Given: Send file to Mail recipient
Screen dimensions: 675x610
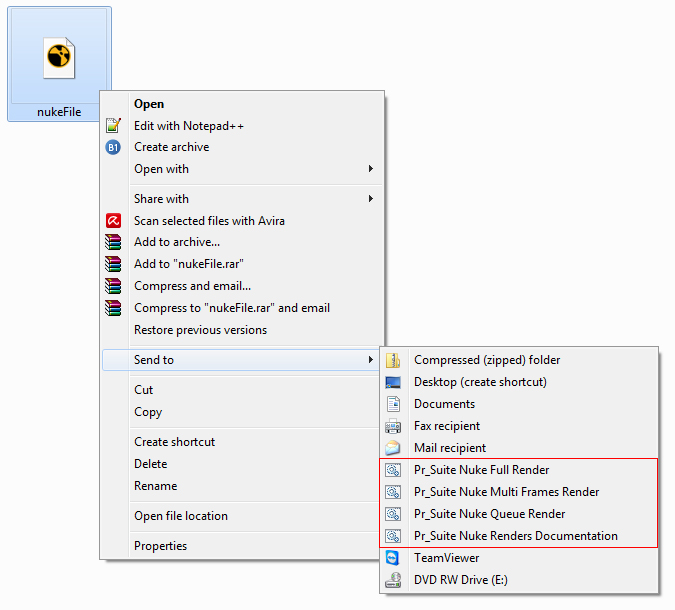Looking at the screenshot, I should coord(449,448).
